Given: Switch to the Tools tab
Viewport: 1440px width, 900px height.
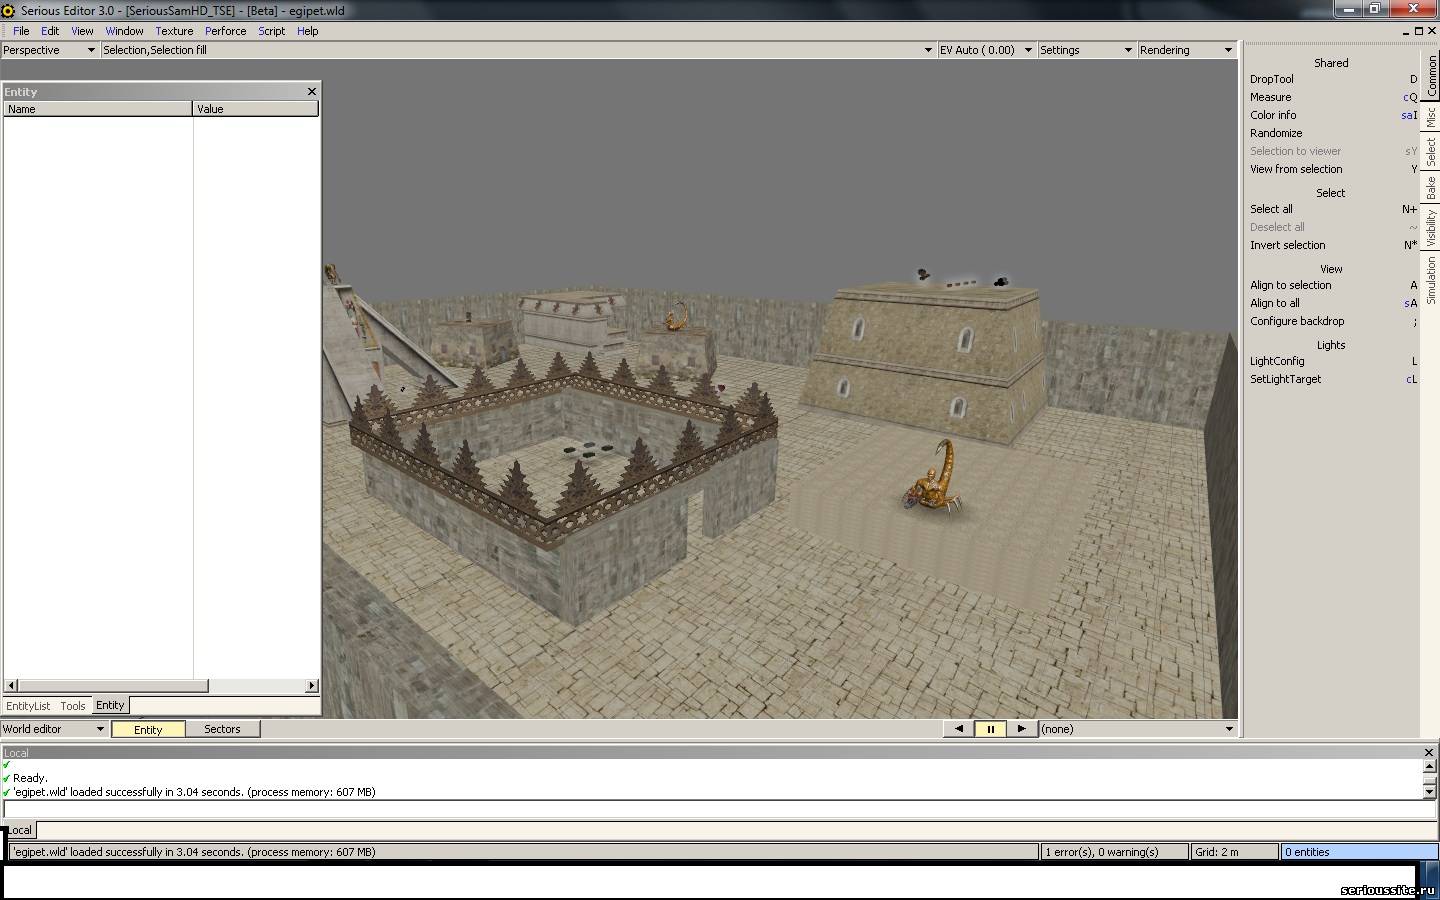Looking at the screenshot, I should pyautogui.click(x=73, y=706).
